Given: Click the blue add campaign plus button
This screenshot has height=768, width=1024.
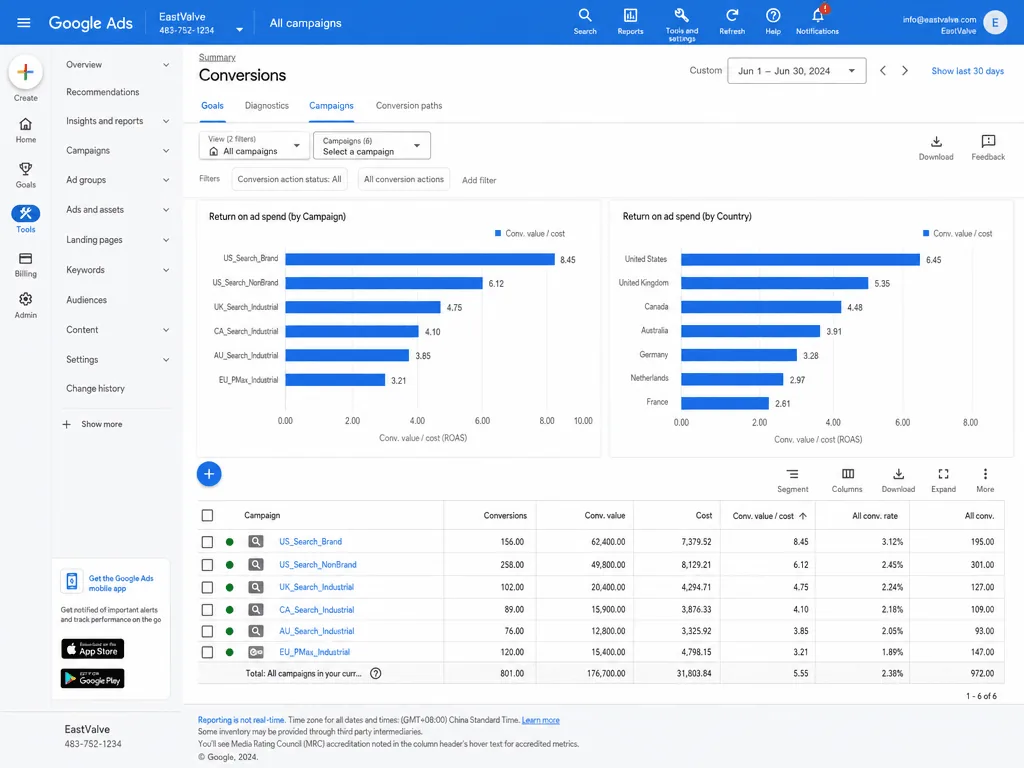Looking at the screenshot, I should coord(209,474).
